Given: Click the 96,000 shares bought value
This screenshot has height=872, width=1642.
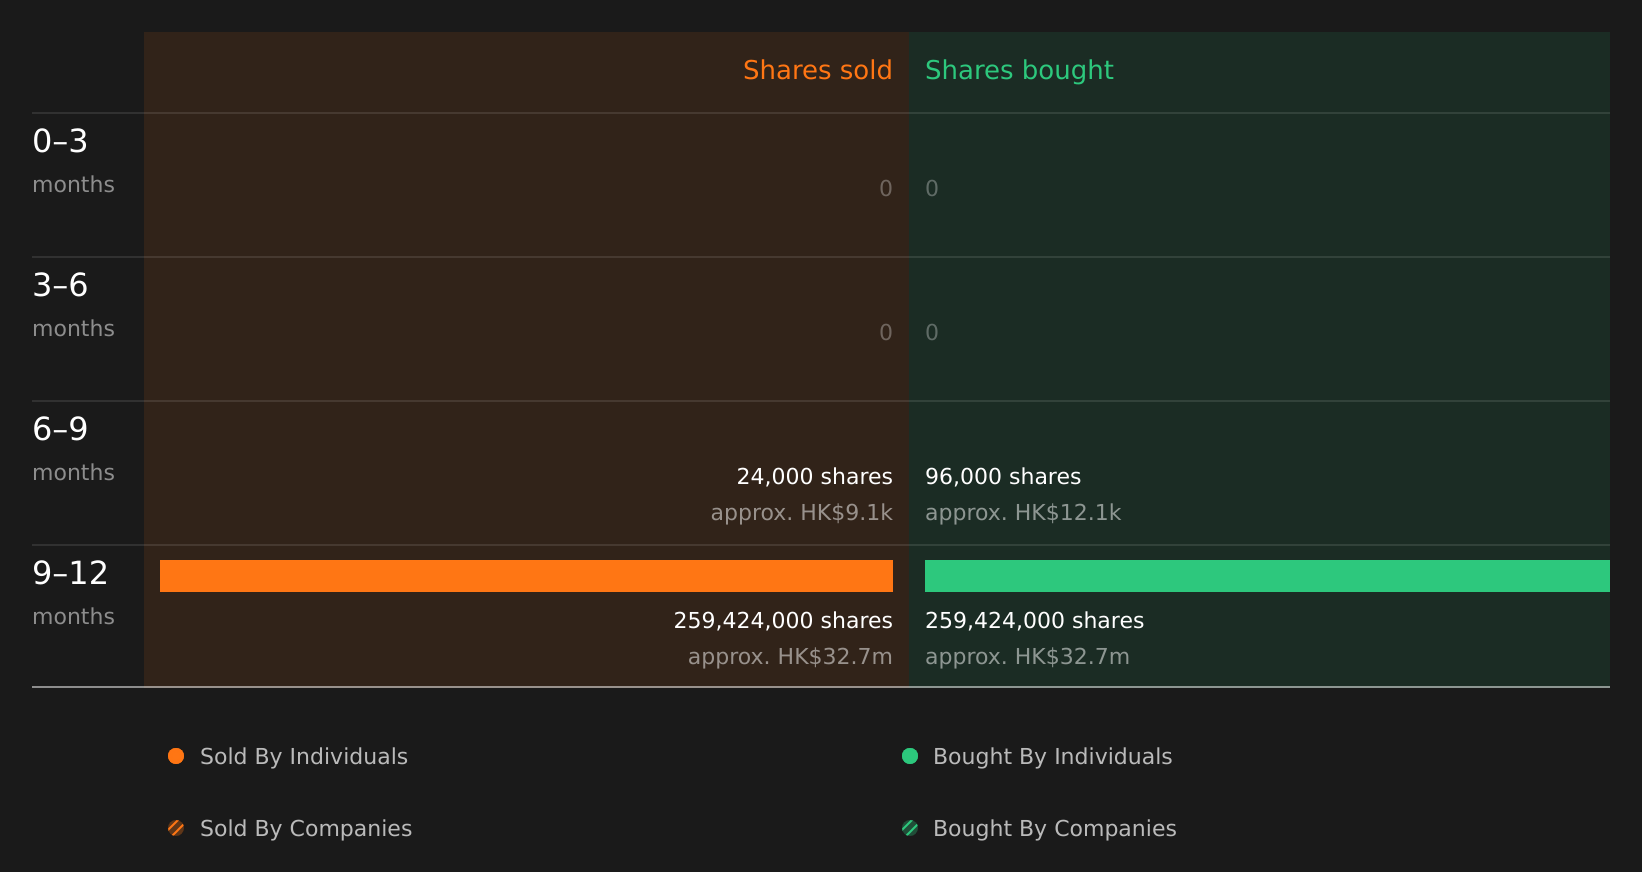Looking at the screenshot, I should coord(1003,477).
